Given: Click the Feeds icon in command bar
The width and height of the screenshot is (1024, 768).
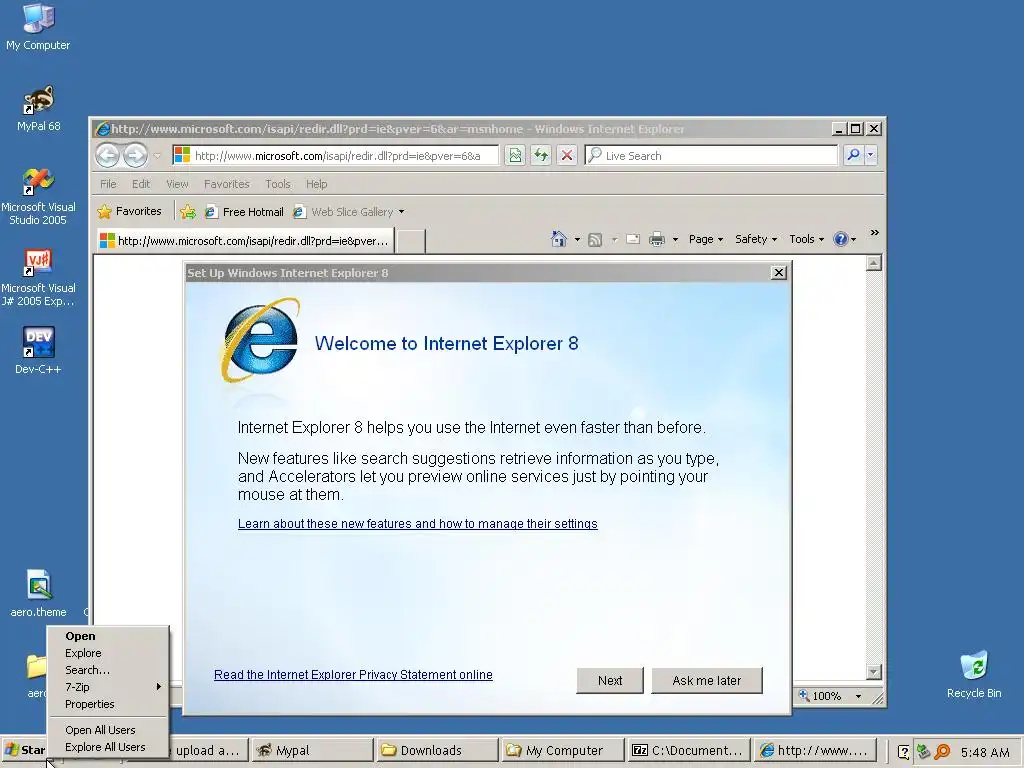Looking at the screenshot, I should click(x=595, y=240).
